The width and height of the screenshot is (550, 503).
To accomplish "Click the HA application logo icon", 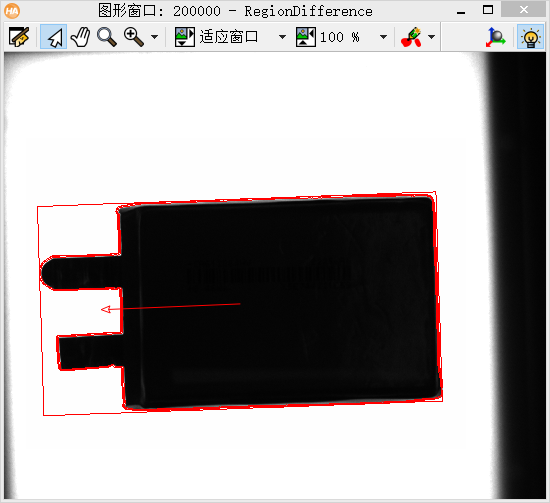I will (x=12, y=11).
